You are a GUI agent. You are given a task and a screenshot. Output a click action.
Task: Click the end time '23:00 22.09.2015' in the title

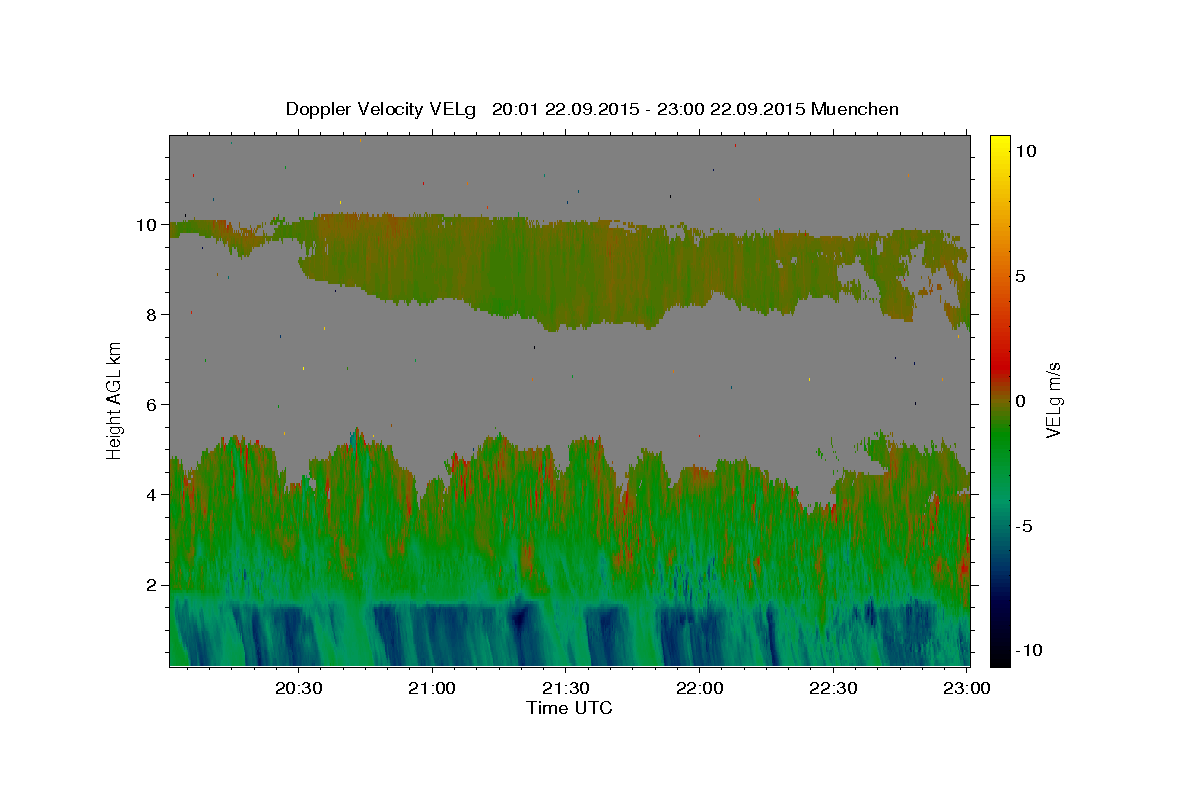732,109
